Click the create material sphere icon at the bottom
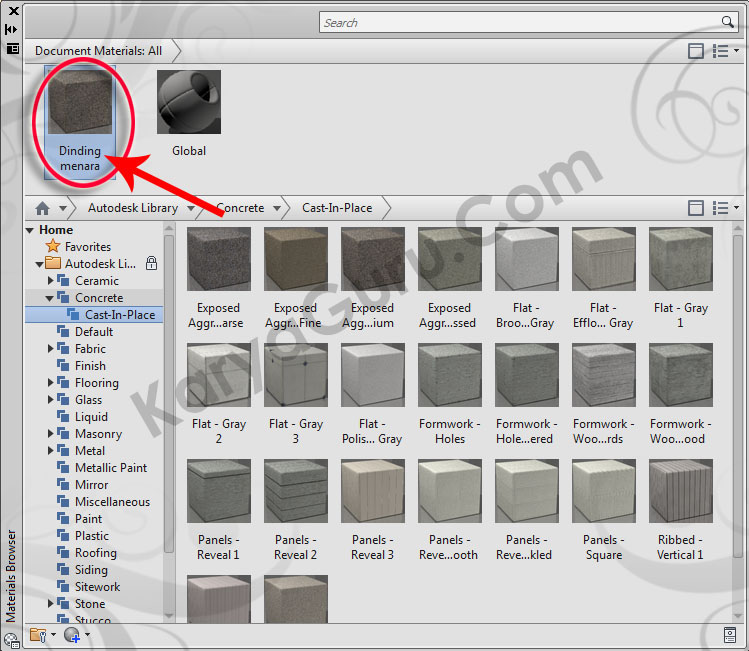This screenshot has width=749, height=651. (71, 635)
